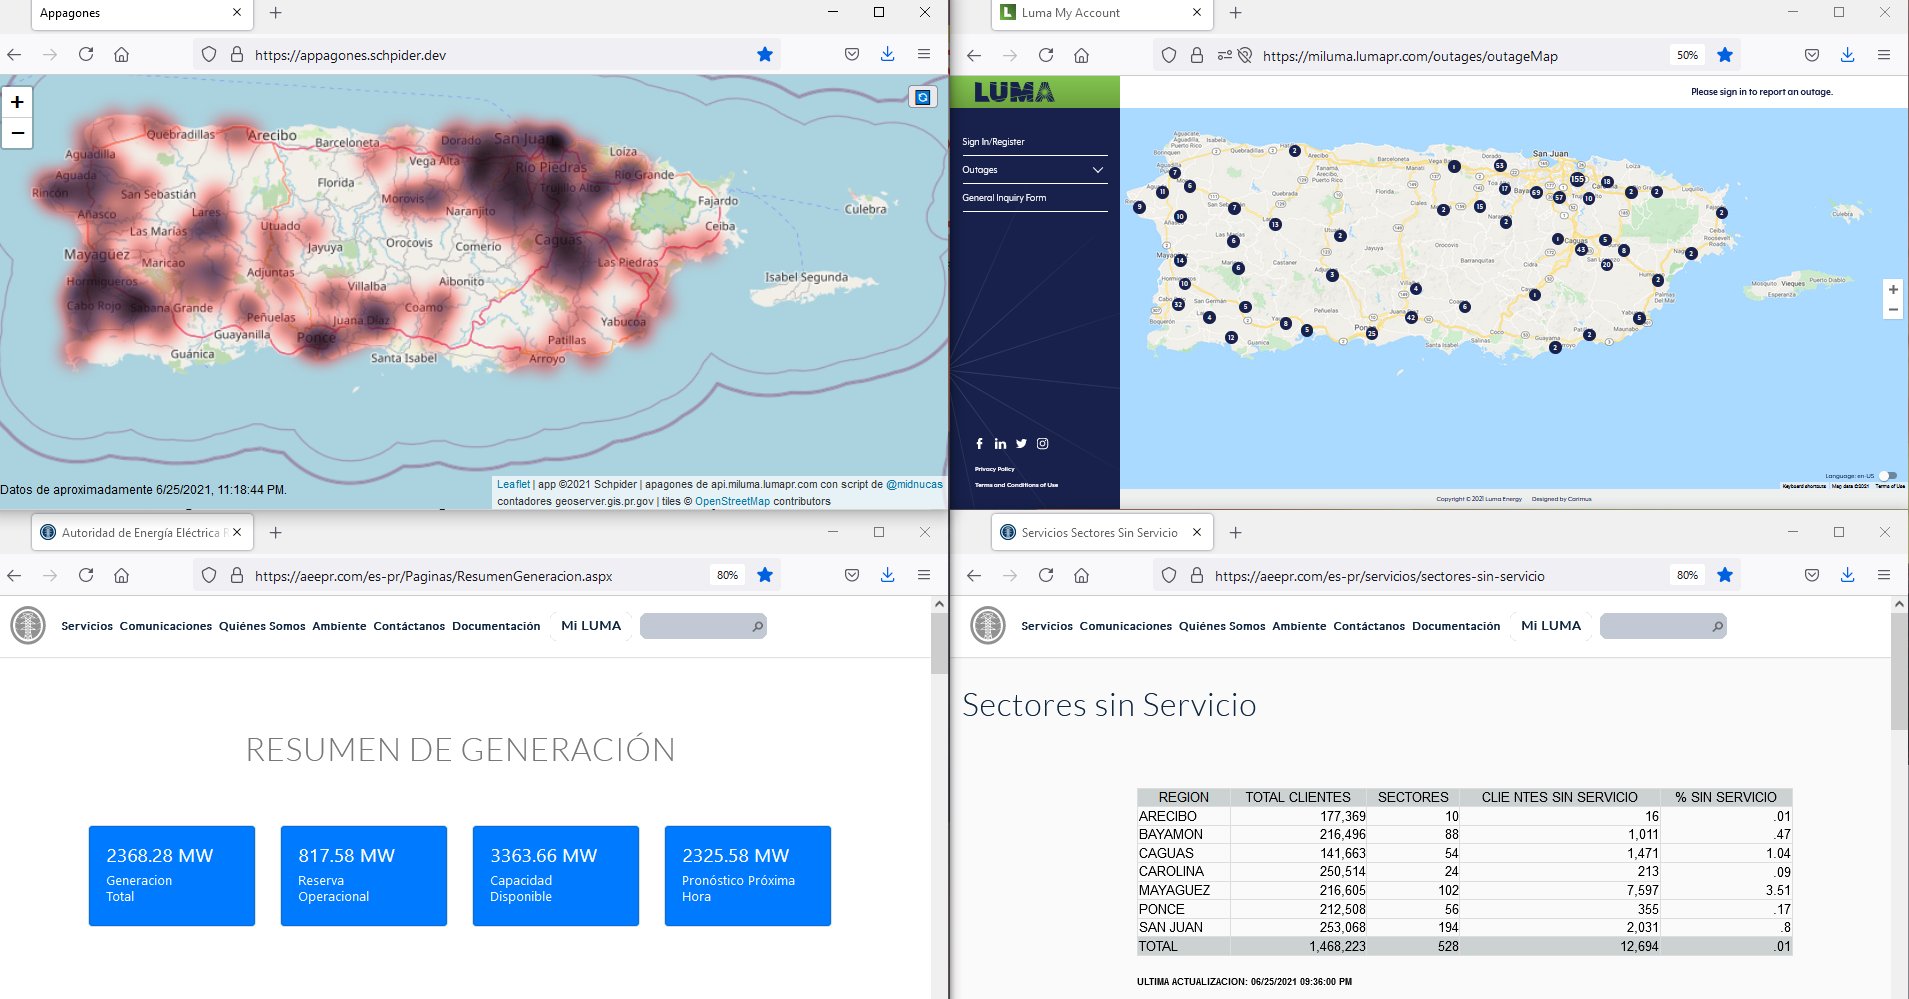Click the 32 outage cluster marker
1909x999 pixels.
[1178, 304]
